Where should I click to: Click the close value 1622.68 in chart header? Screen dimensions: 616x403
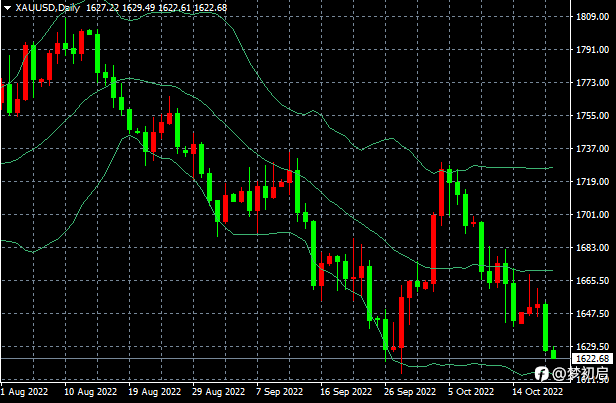211,7
